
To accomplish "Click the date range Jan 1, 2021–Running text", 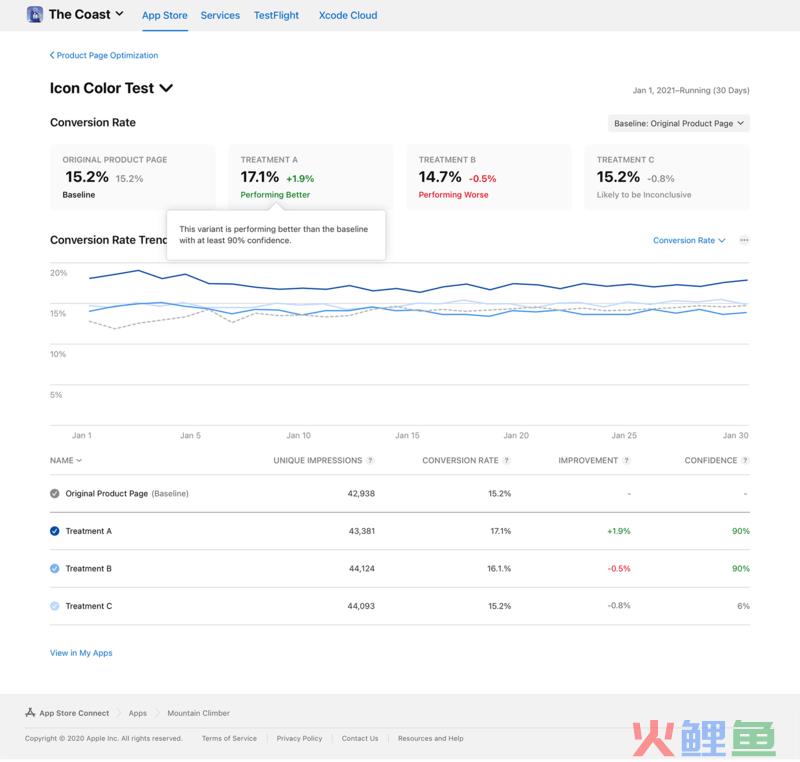I will pyautogui.click(x=691, y=90).
